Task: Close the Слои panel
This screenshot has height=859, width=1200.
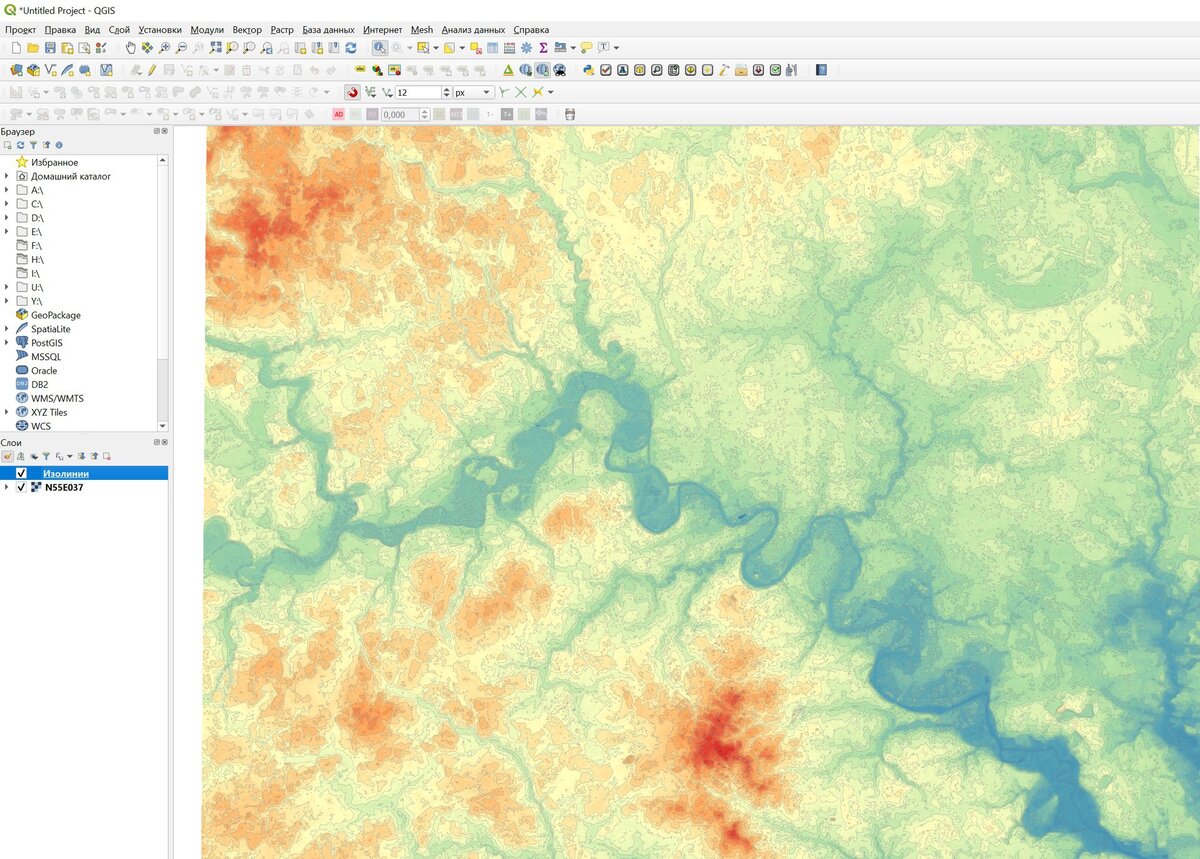Action: [165, 442]
